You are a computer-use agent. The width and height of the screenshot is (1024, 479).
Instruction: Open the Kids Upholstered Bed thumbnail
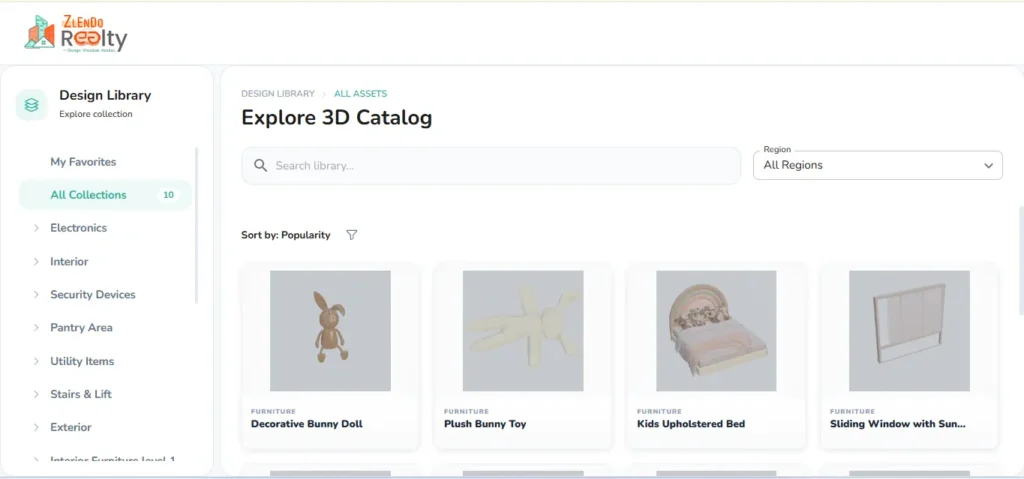716,331
